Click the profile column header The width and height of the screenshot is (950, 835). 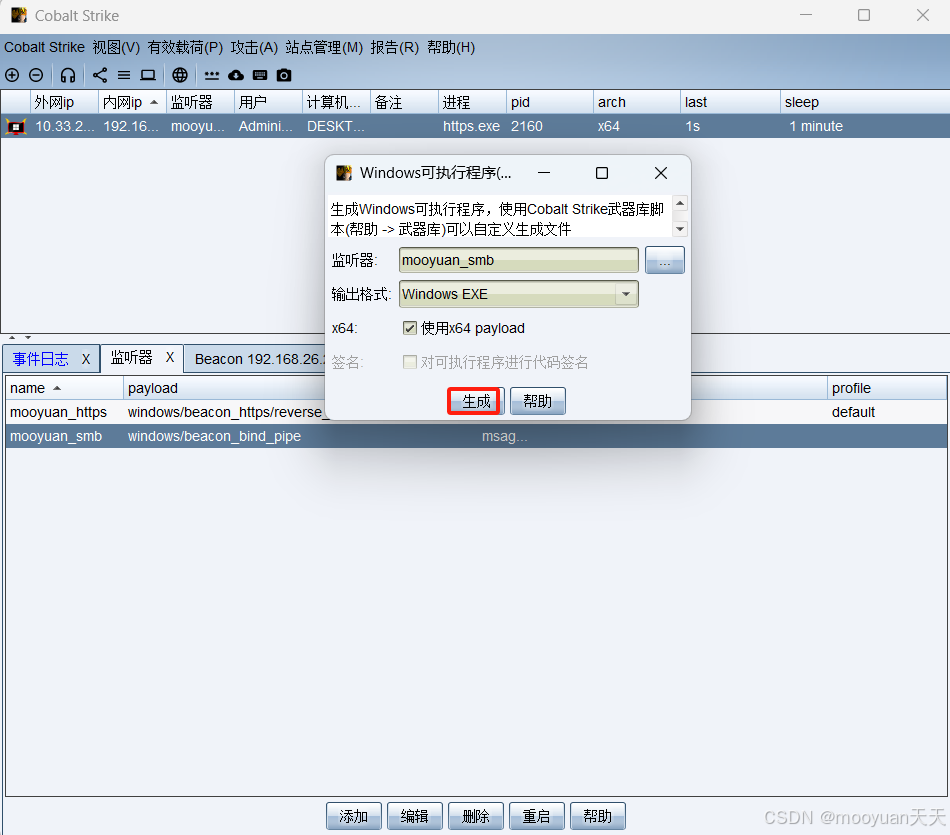887,388
